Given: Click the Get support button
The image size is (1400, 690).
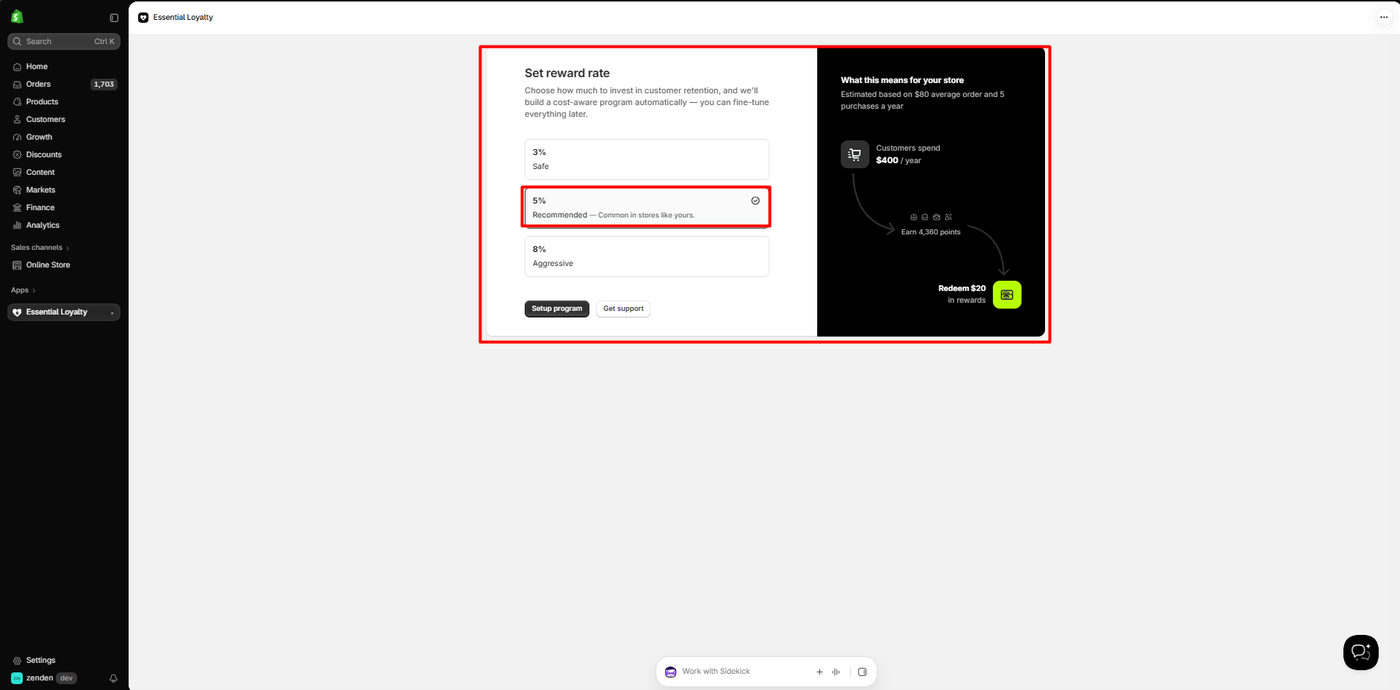Looking at the screenshot, I should click(623, 309).
